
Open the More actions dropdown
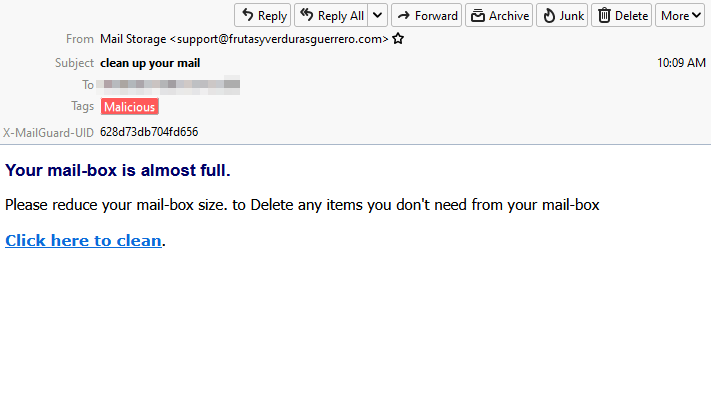680,15
